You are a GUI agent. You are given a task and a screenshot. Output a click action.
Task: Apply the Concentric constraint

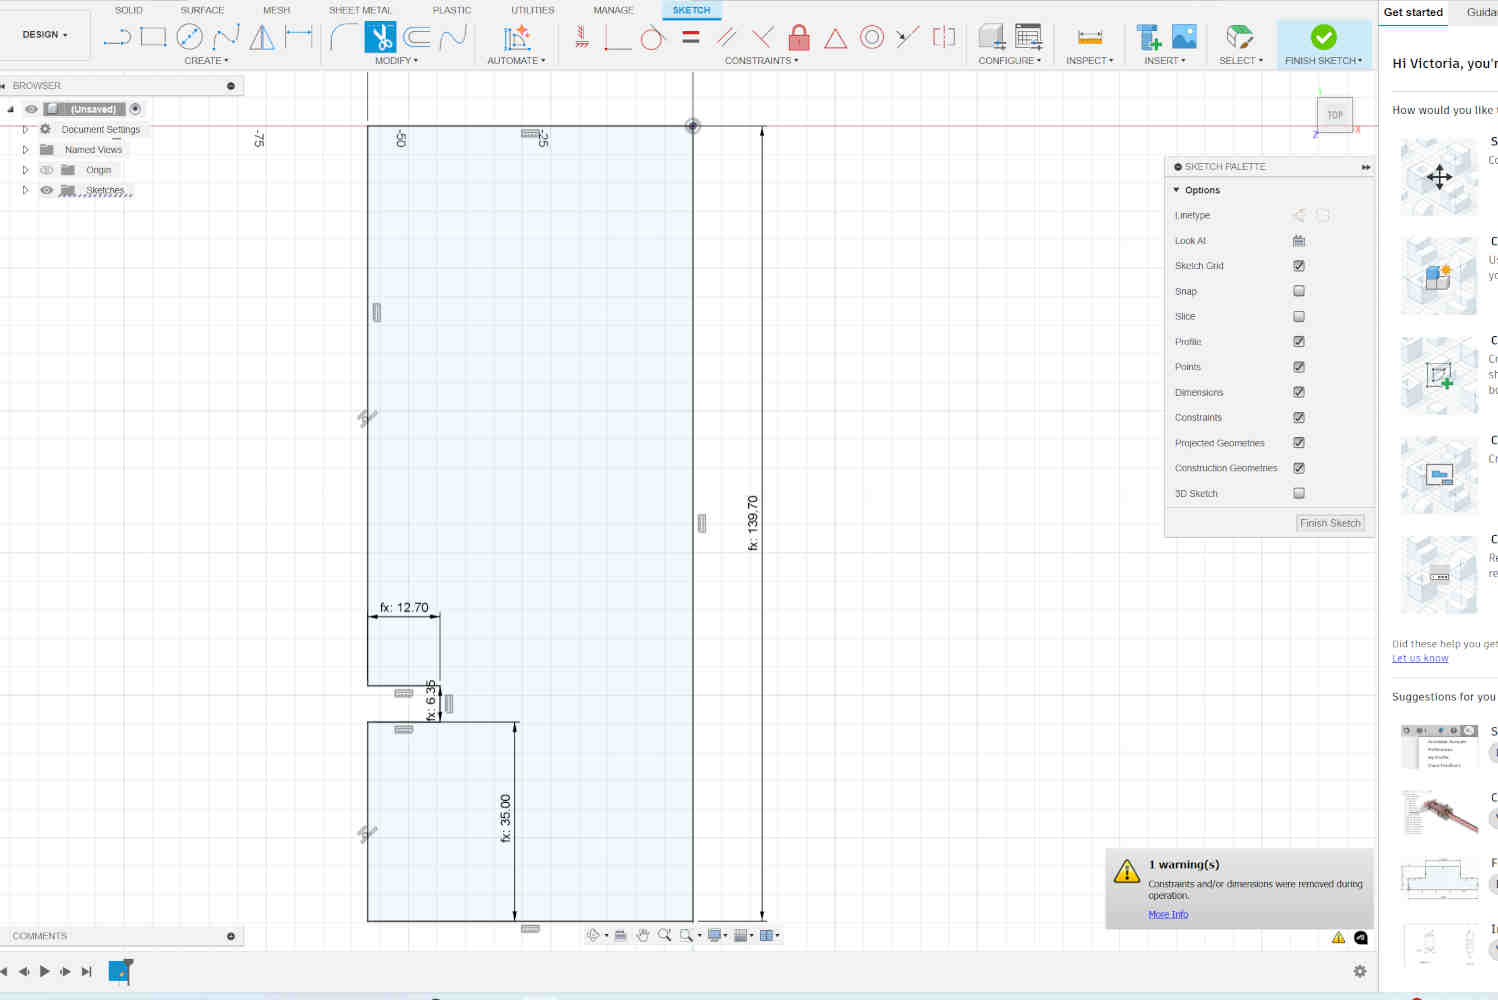point(872,38)
